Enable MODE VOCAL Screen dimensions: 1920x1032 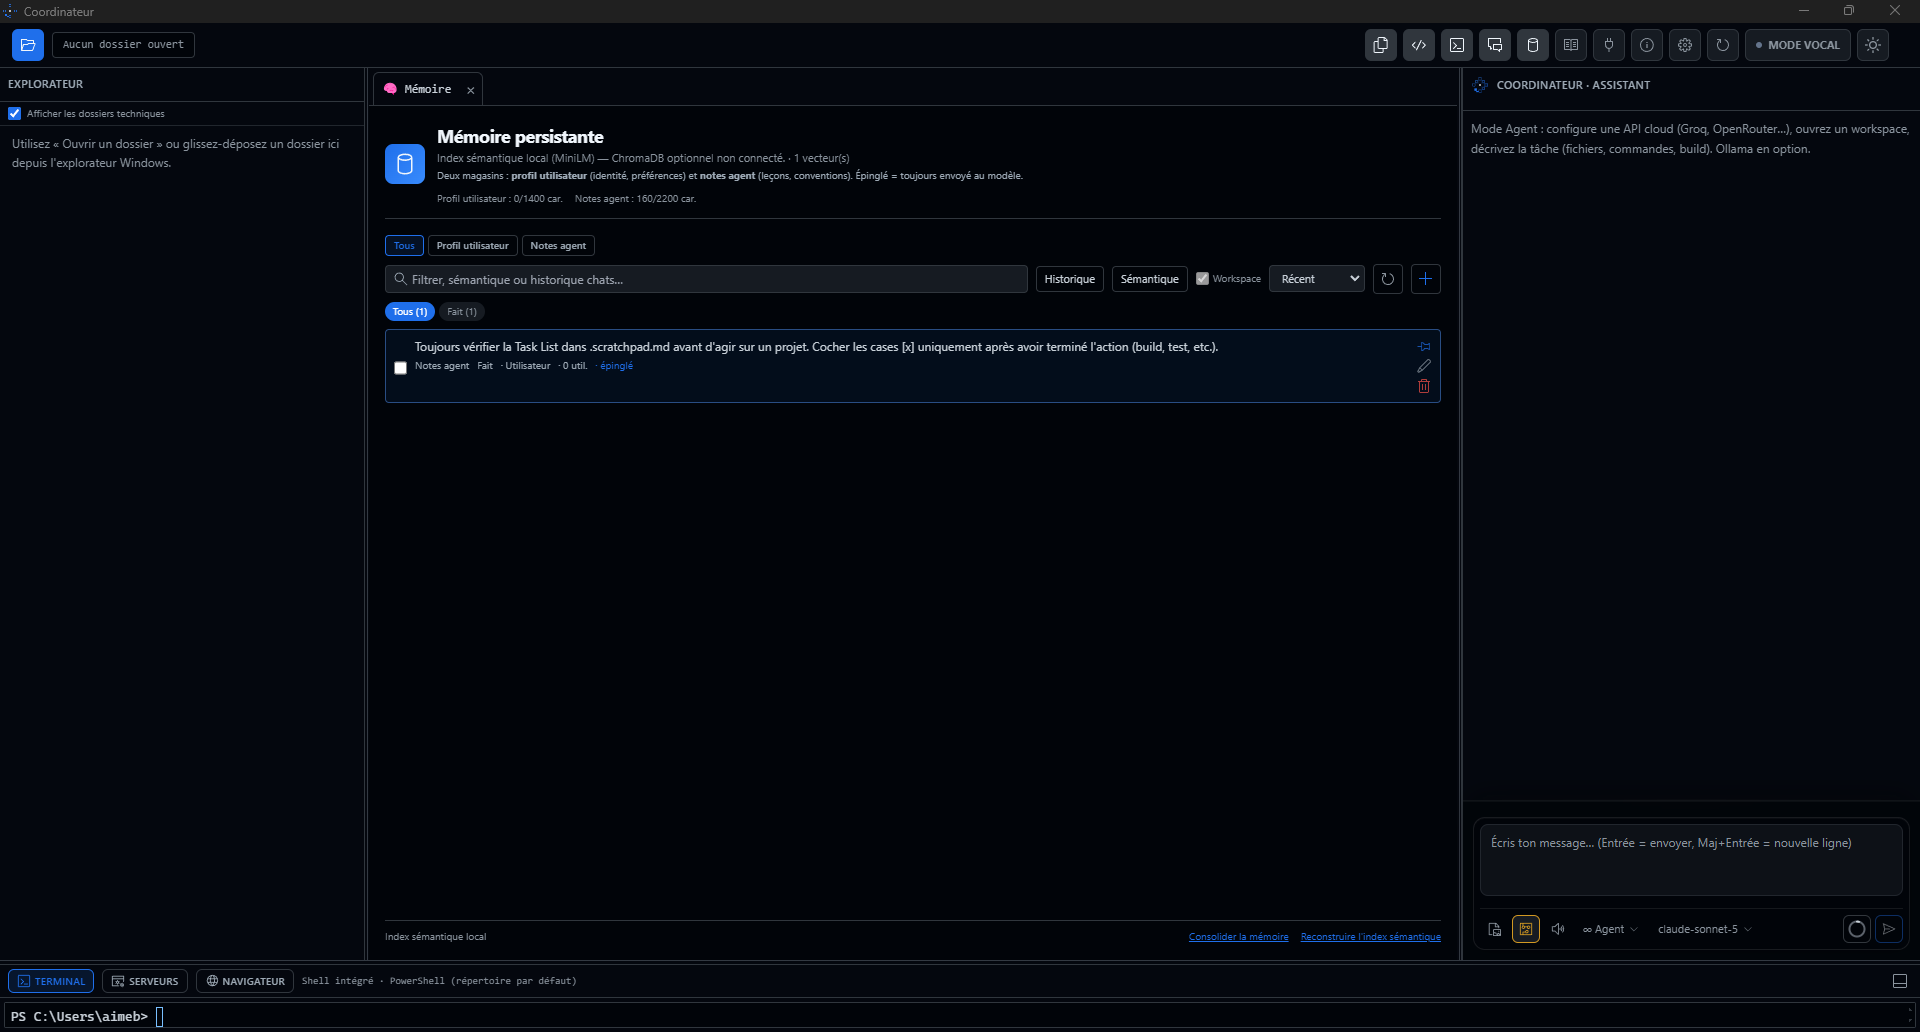pos(1798,45)
